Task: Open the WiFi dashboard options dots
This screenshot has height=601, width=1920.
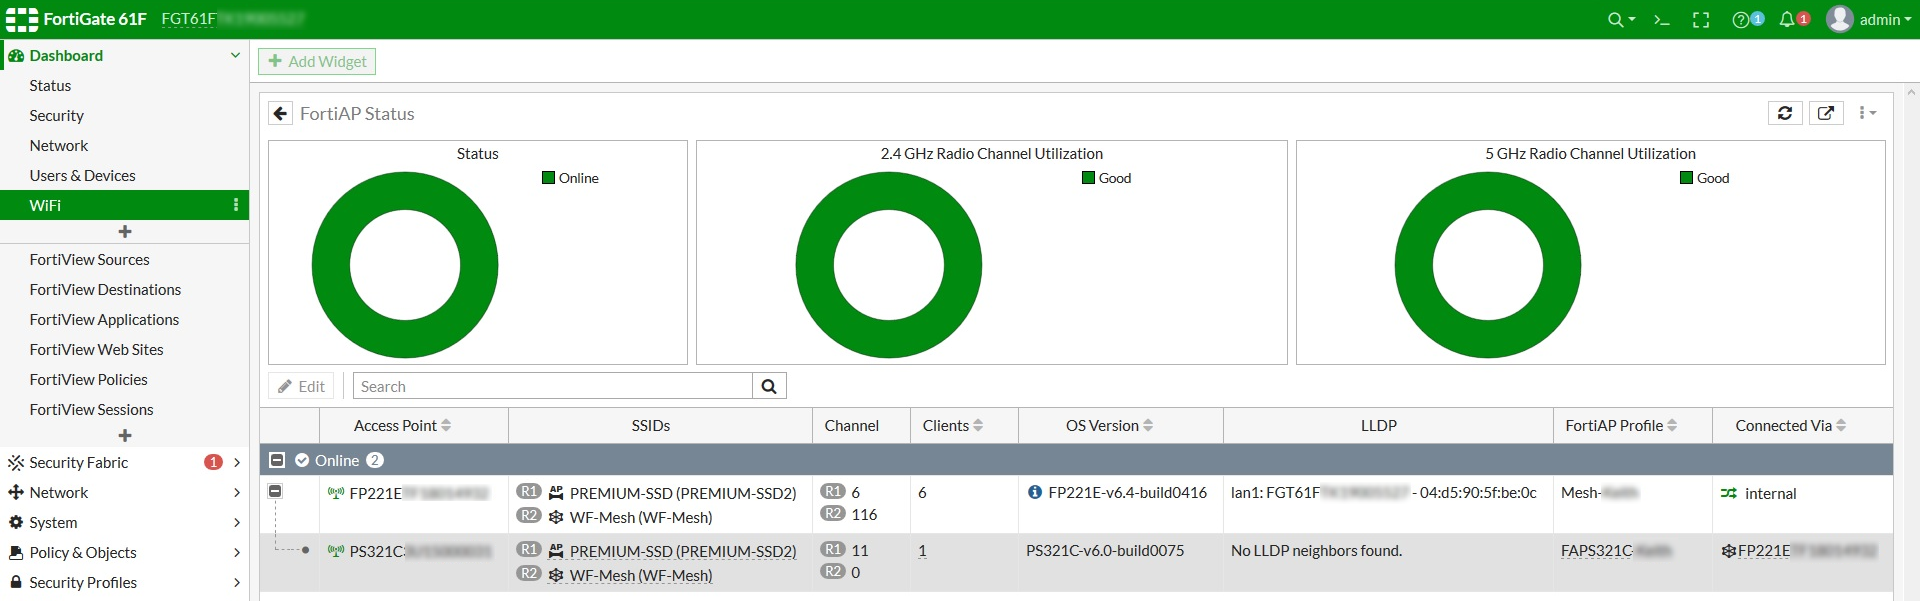Action: 236,205
